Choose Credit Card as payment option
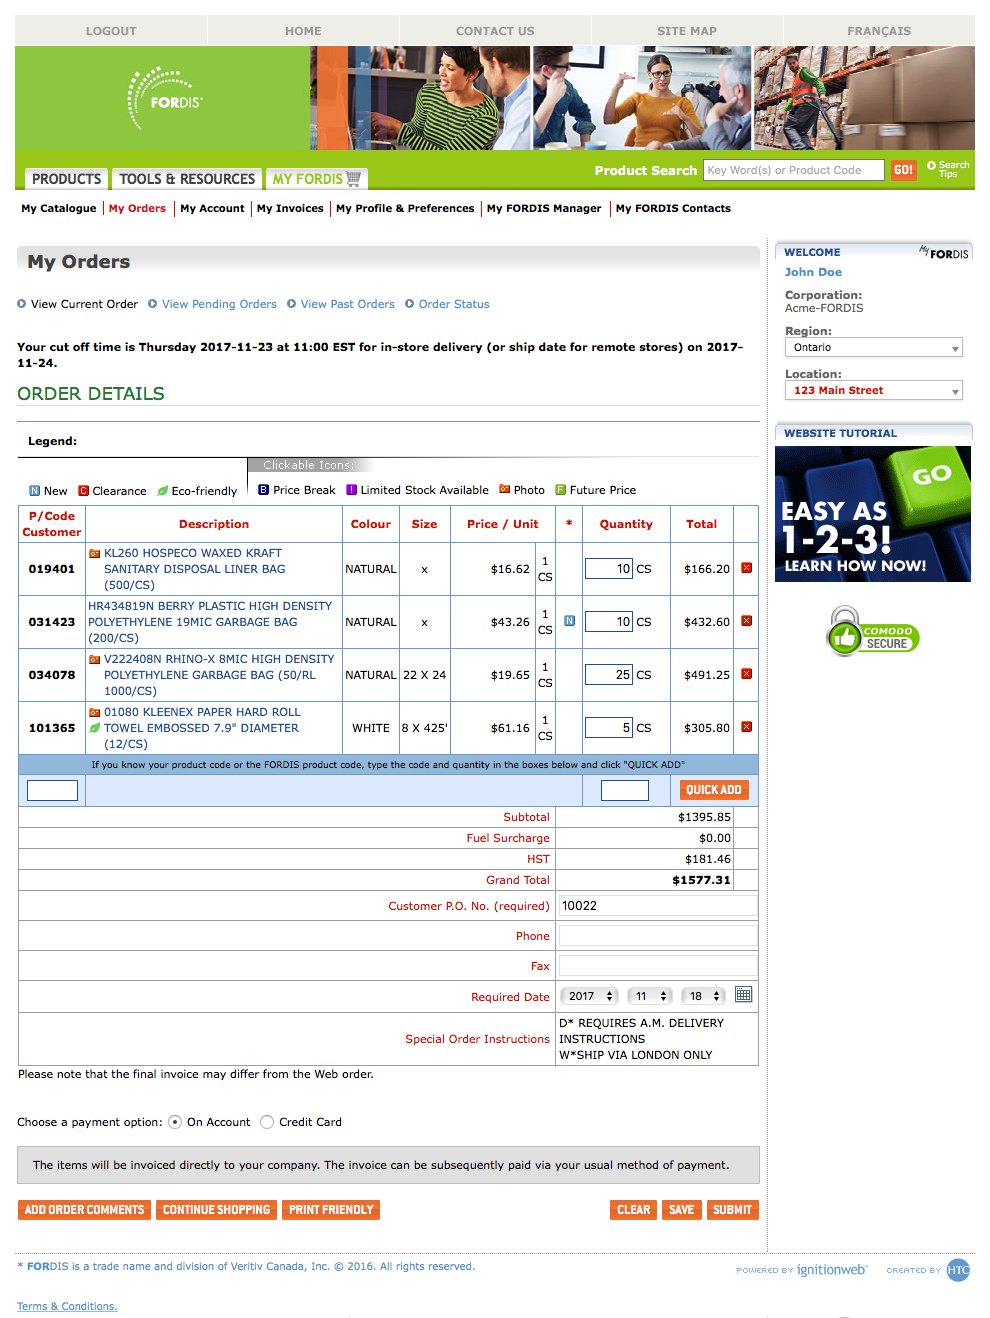 pyautogui.click(x=267, y=1122)
